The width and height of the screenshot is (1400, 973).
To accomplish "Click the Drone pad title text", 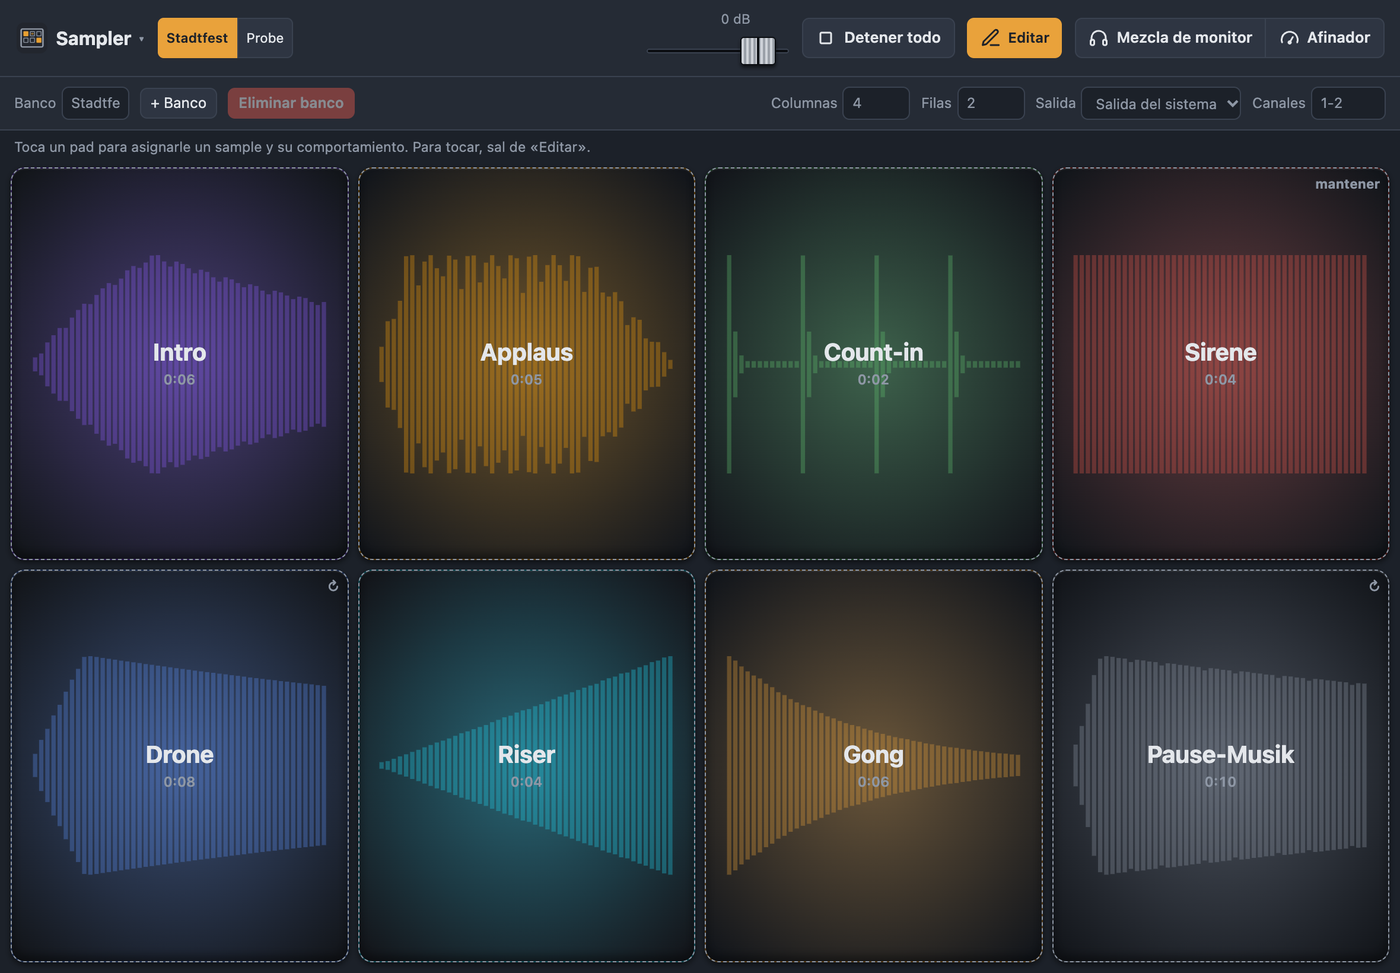I will click(180, 754).
